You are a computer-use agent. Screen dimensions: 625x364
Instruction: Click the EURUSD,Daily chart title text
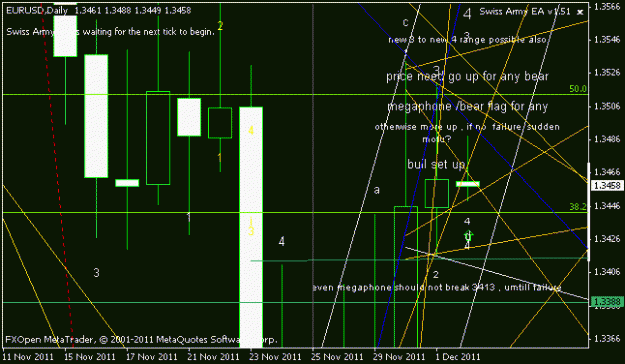[37, 11]
